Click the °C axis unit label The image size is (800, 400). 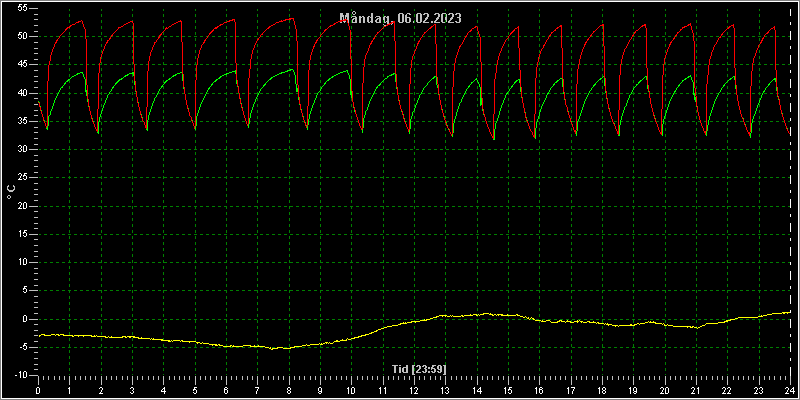11,192
